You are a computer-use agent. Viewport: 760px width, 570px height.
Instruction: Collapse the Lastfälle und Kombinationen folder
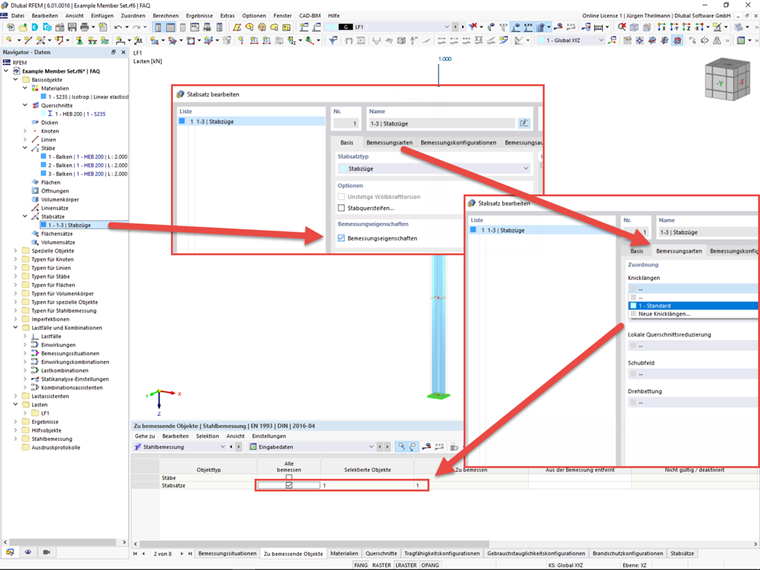[x=16, y=328]
